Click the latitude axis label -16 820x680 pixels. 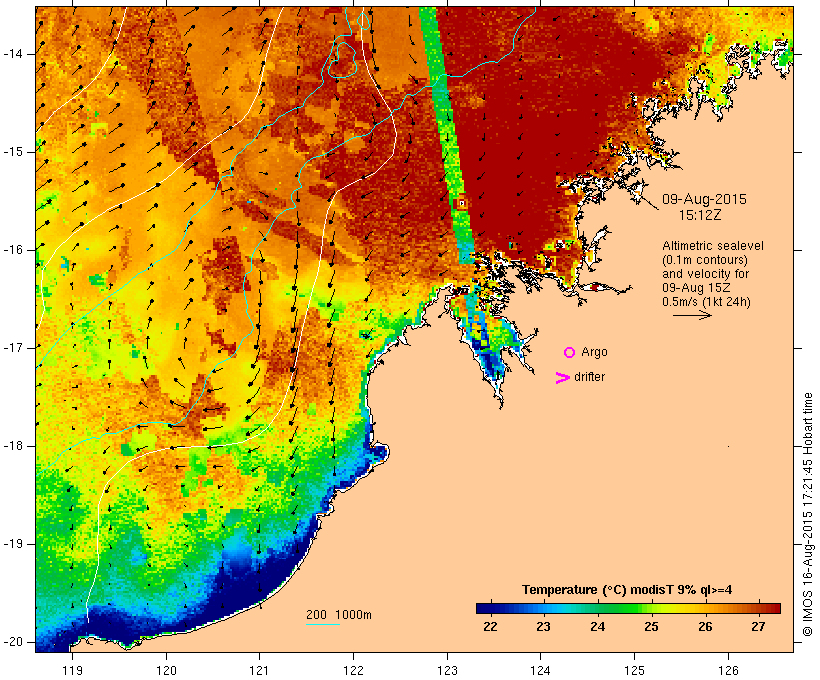12,250
